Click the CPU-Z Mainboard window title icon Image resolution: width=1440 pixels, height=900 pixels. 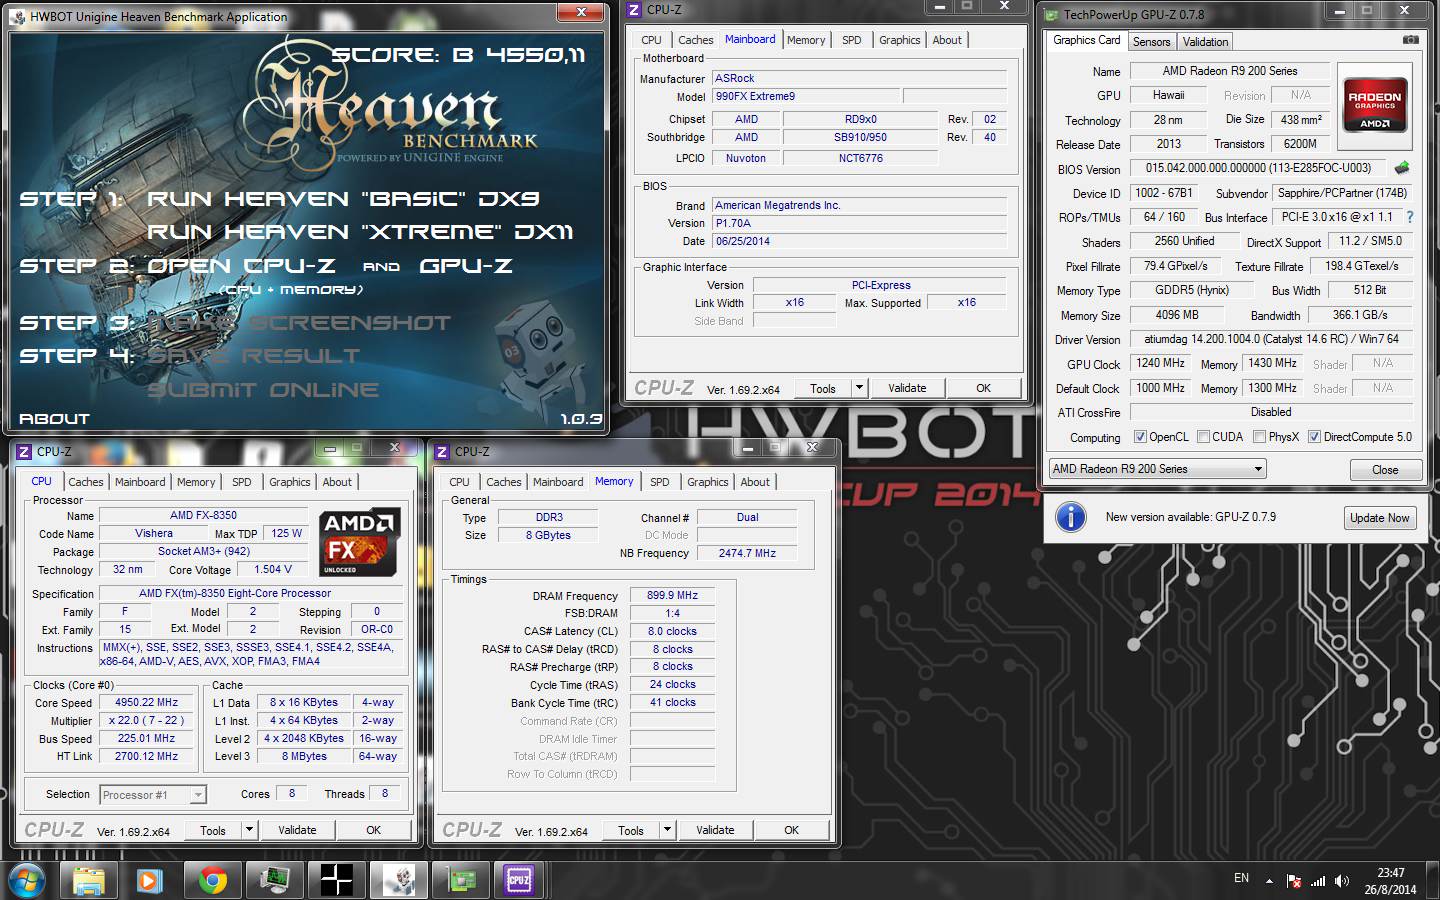(x=634, y=9)
